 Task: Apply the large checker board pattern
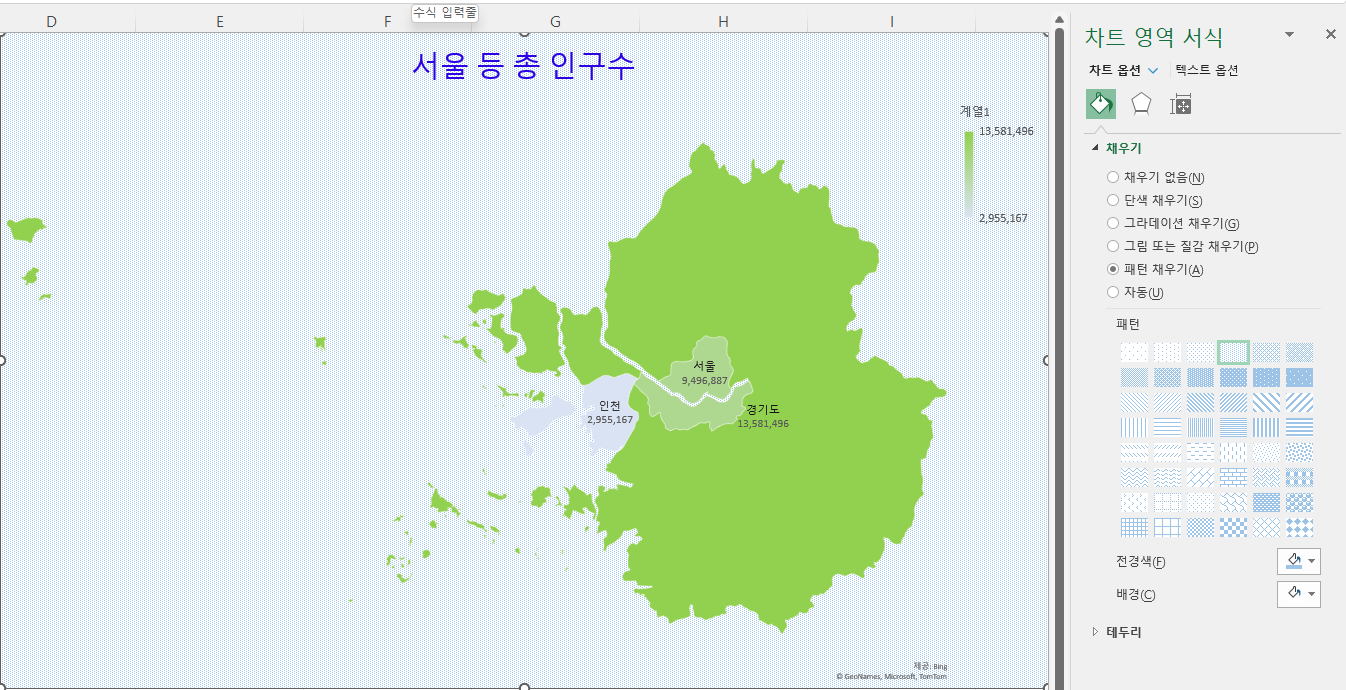click(x=1233, y=527)
